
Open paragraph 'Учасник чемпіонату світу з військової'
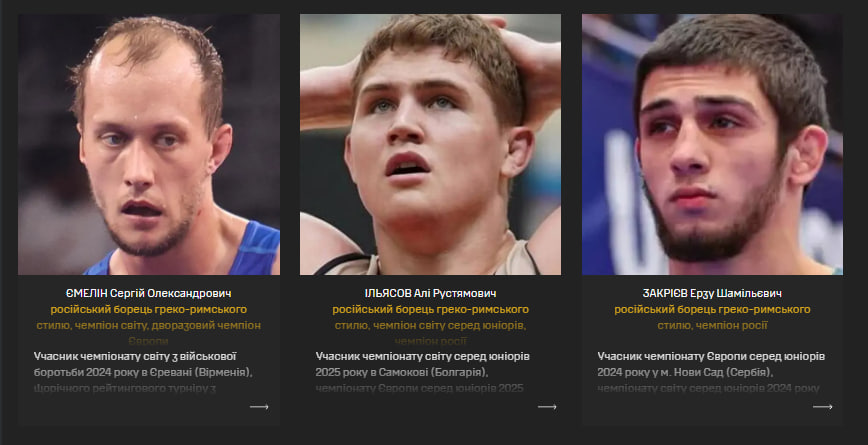(x=135, y=356)
